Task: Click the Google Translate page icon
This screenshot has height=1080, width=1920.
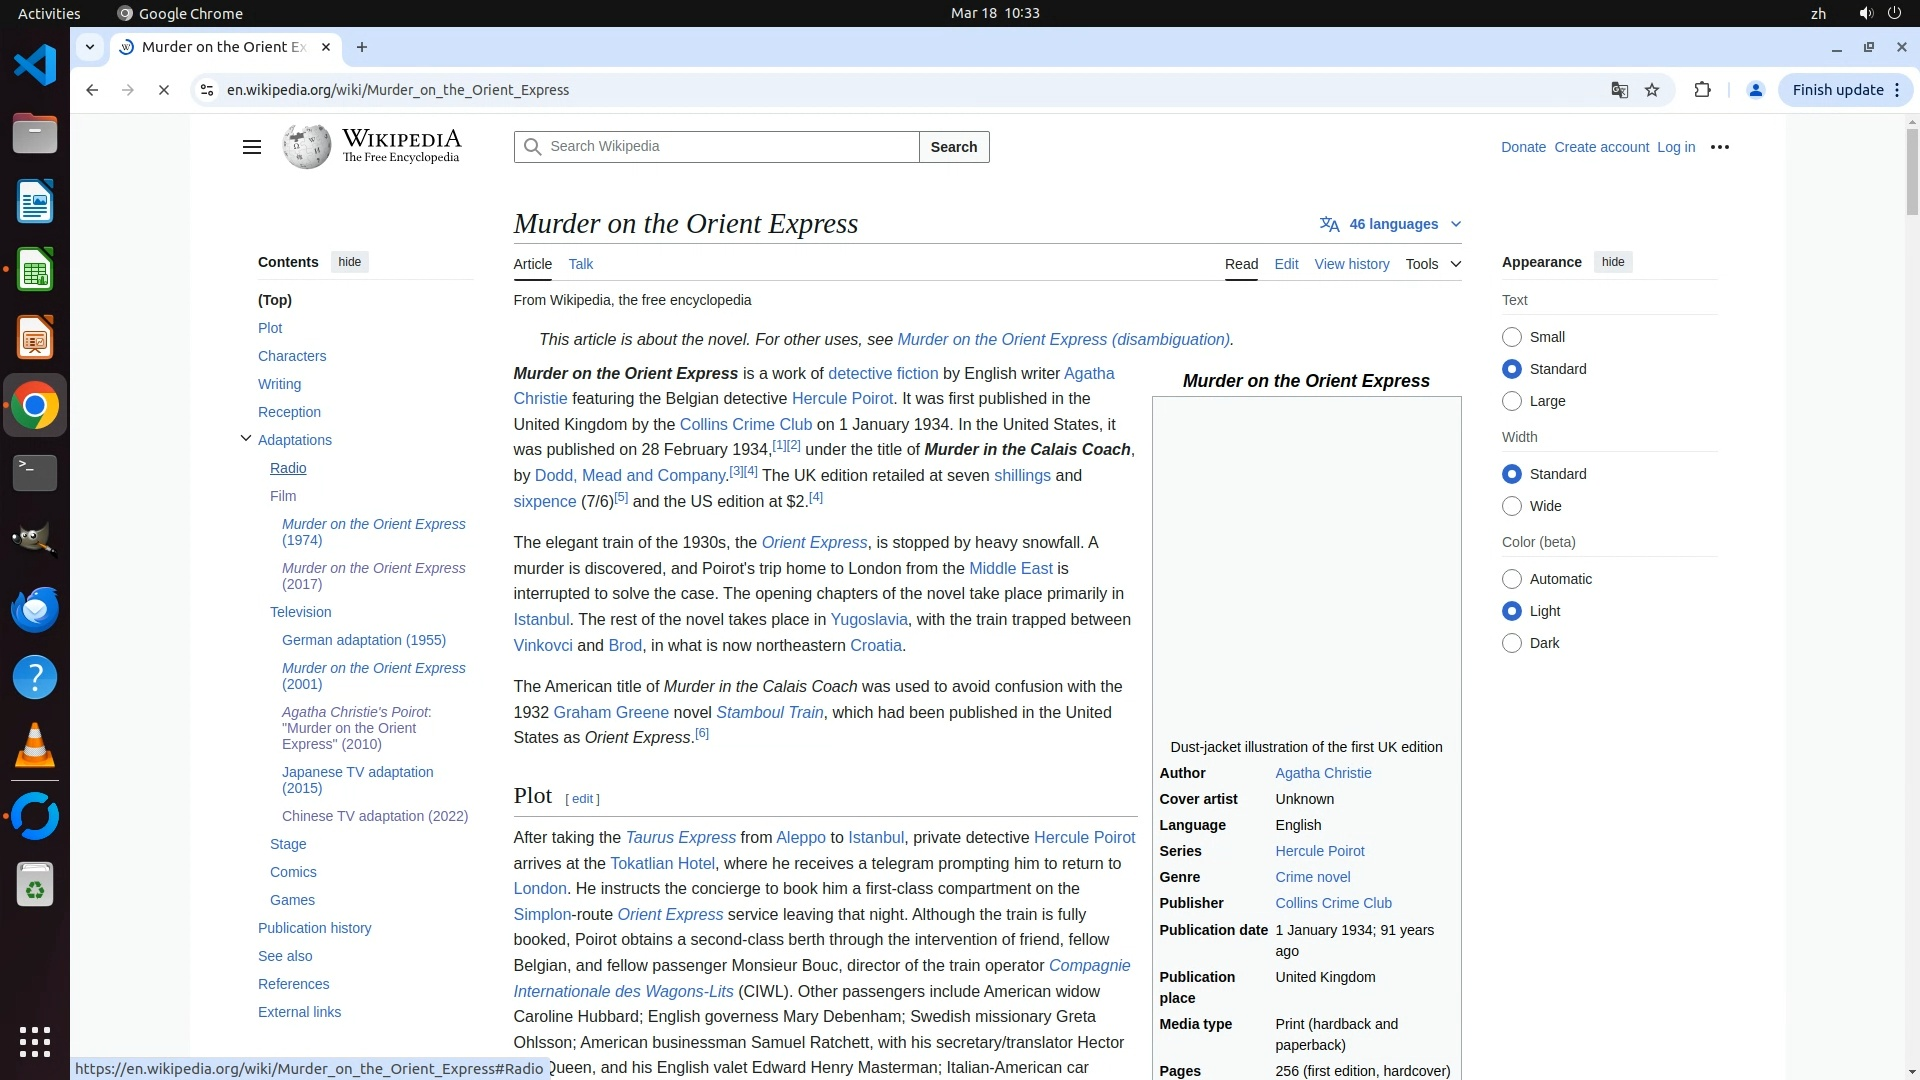Action: coord(1619,90)
